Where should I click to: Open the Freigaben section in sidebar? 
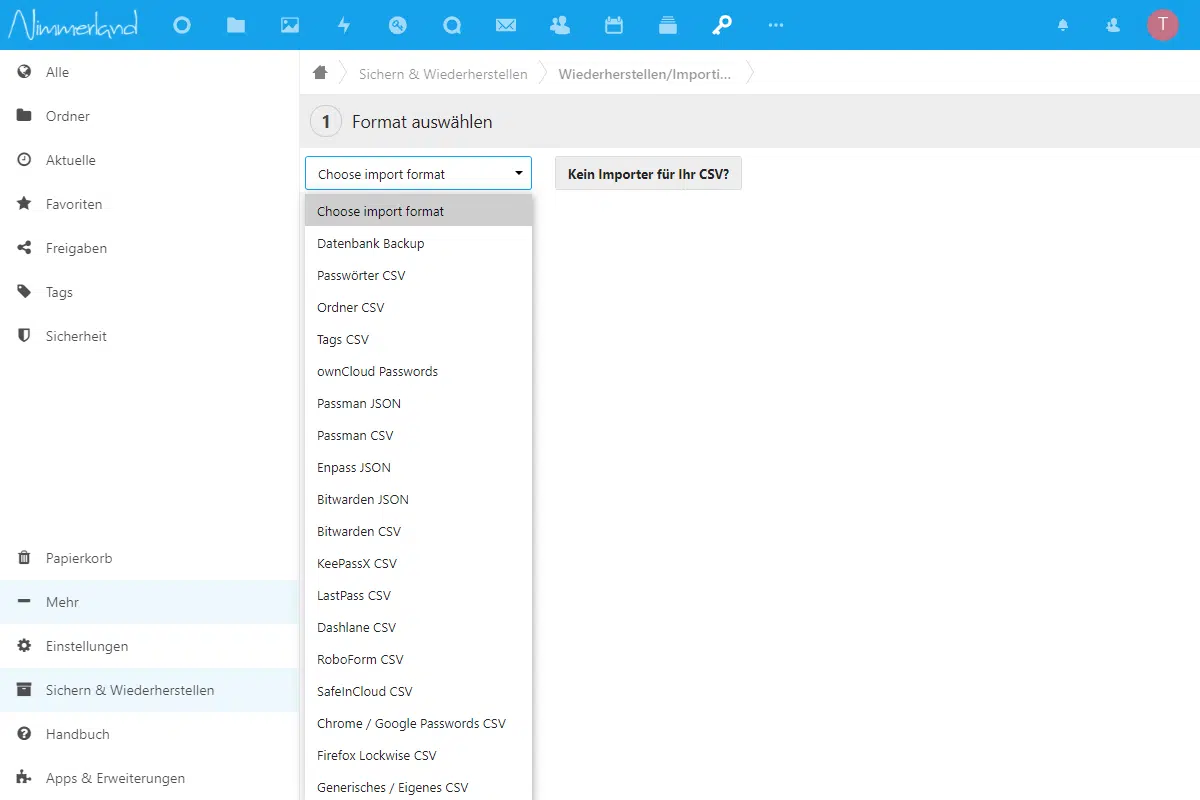(150, 248)
